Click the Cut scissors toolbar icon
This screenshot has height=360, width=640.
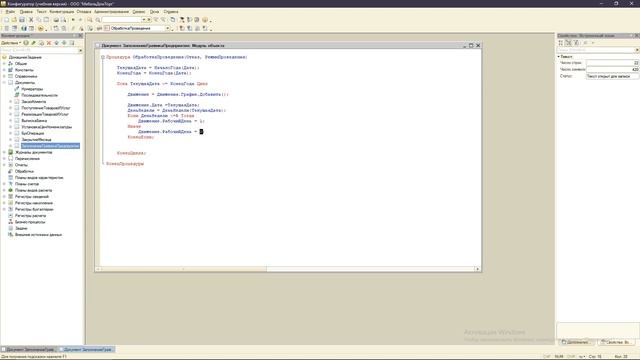pos(31,20)
